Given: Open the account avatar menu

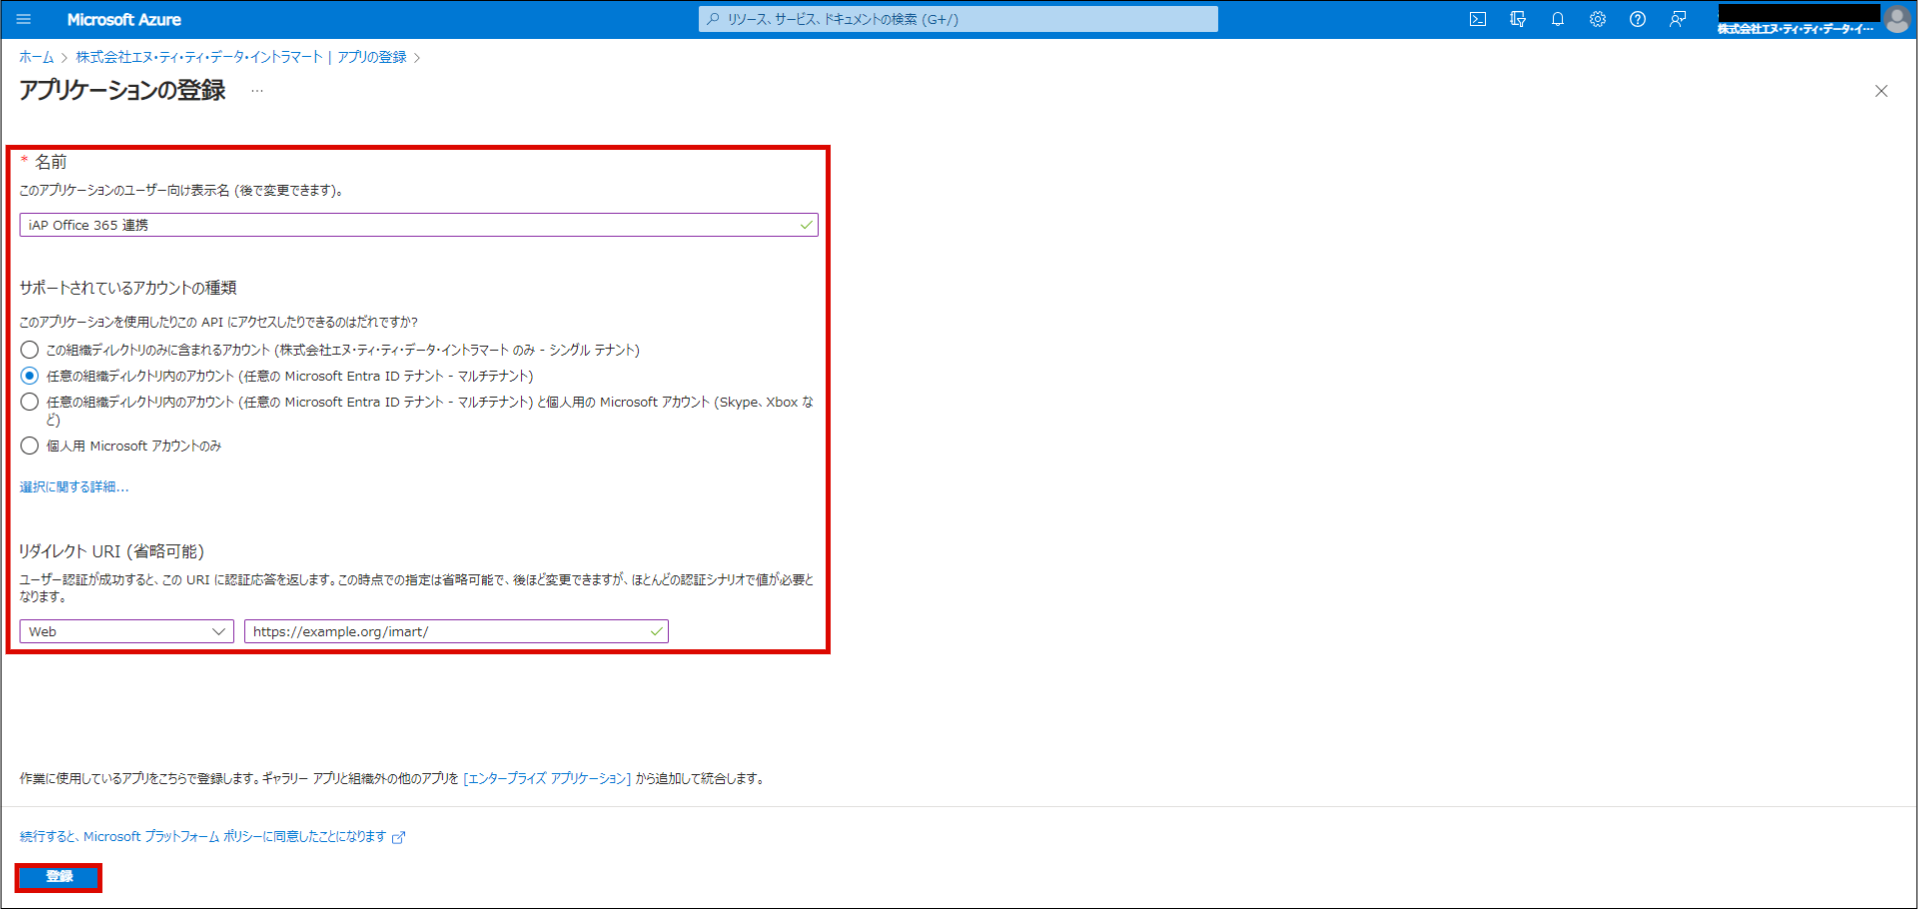Looking at the screenshot, I should coord(1896,19).
